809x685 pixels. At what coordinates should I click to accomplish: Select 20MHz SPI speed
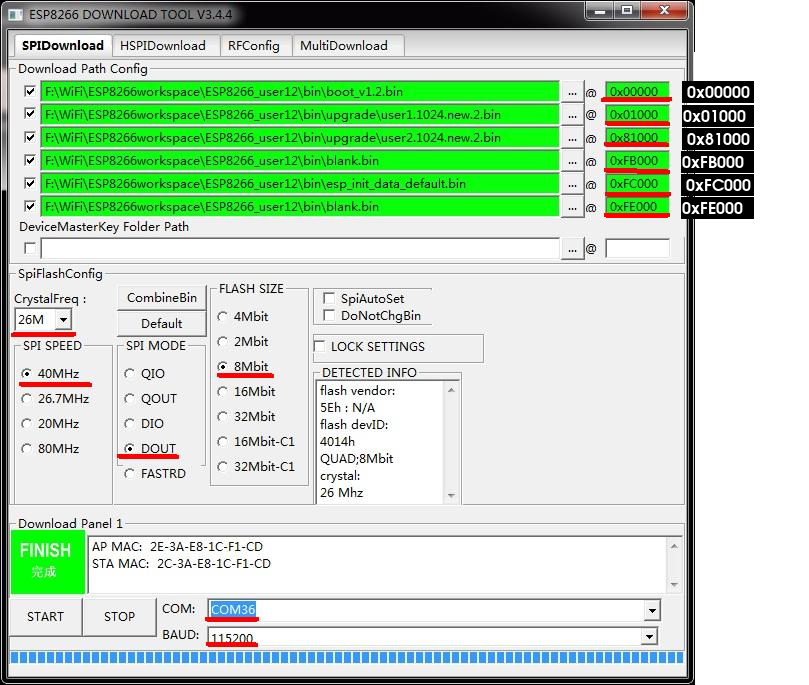click(50, 423)
